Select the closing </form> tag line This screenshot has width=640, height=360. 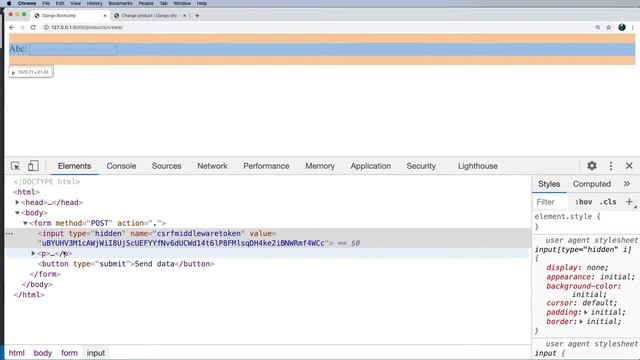click(x=45, y=274)
